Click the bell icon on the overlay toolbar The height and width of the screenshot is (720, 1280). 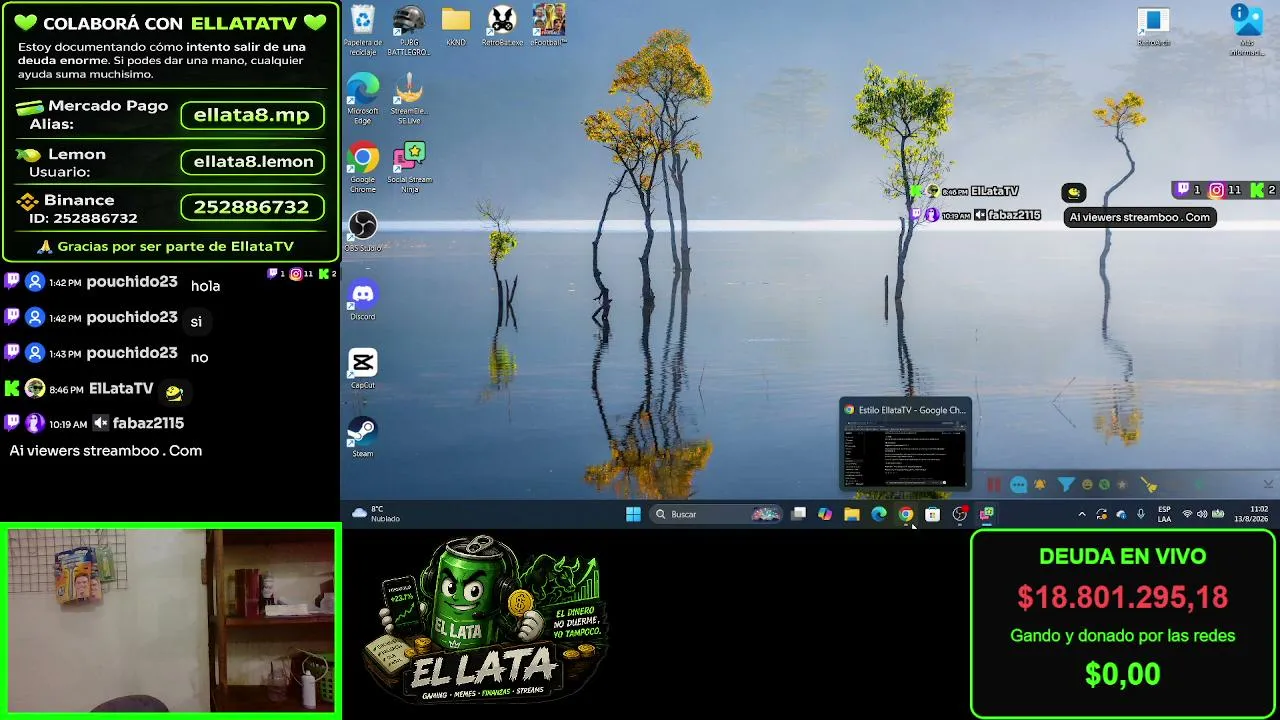(x=1040, y=485)
